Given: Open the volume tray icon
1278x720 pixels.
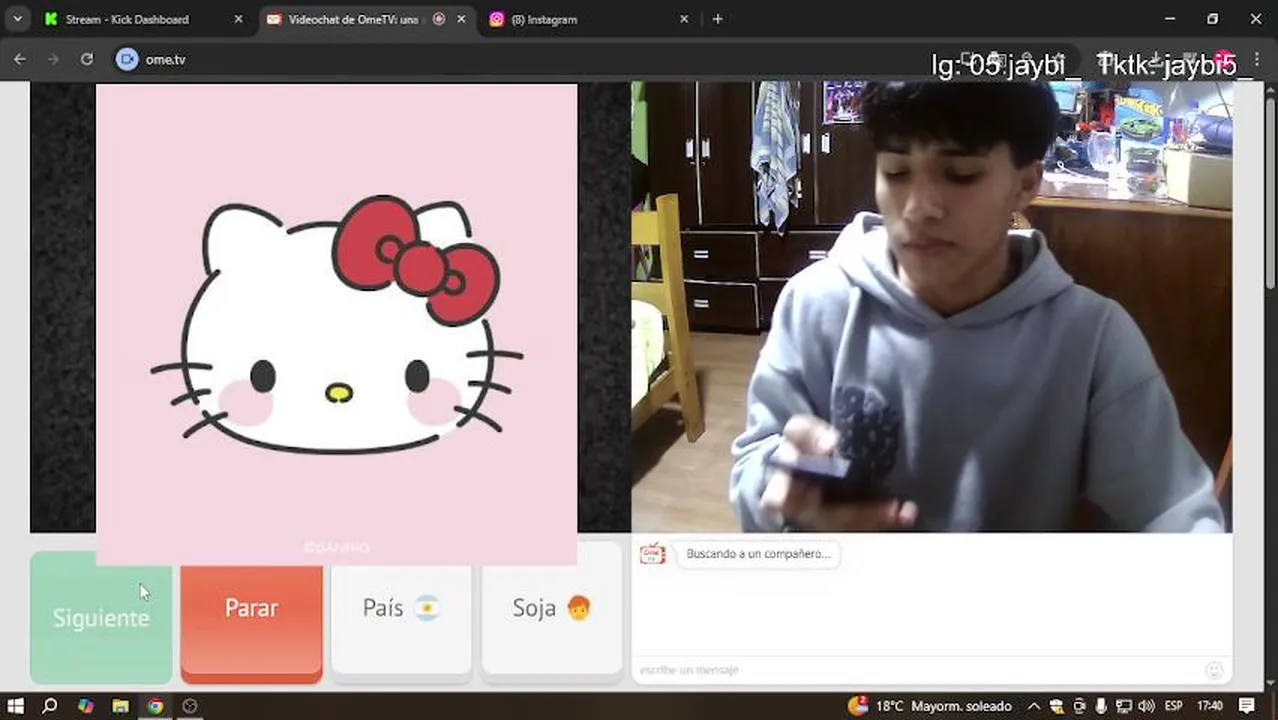Looking at the screenshot, I should pos(1146,706).
